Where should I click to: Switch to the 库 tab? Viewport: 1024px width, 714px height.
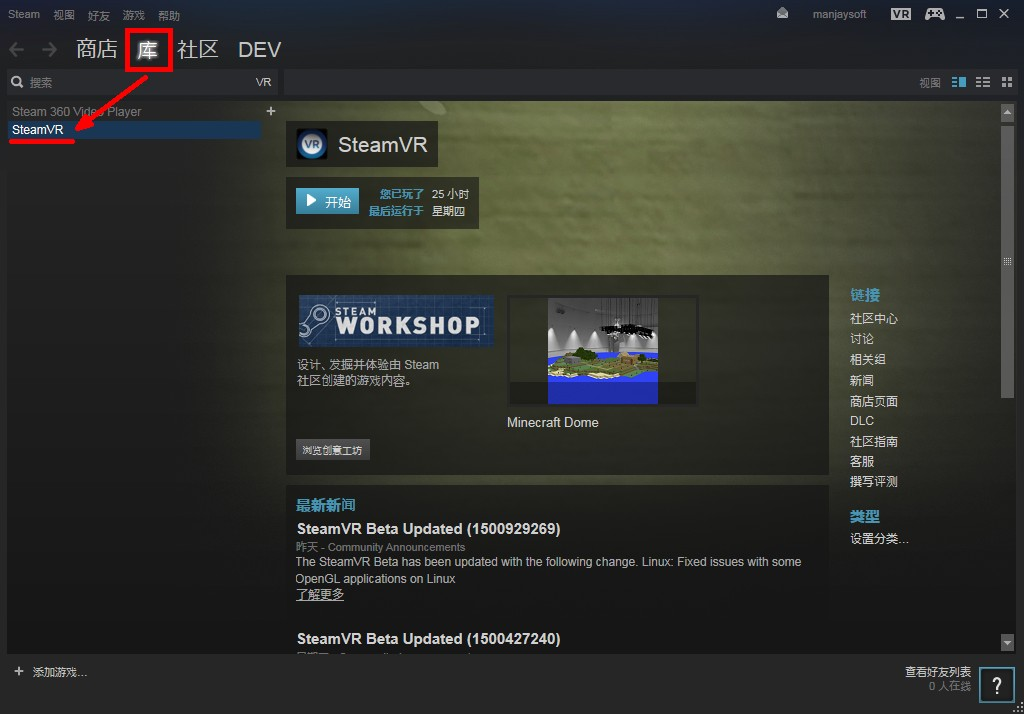click(x=148, y=50)
